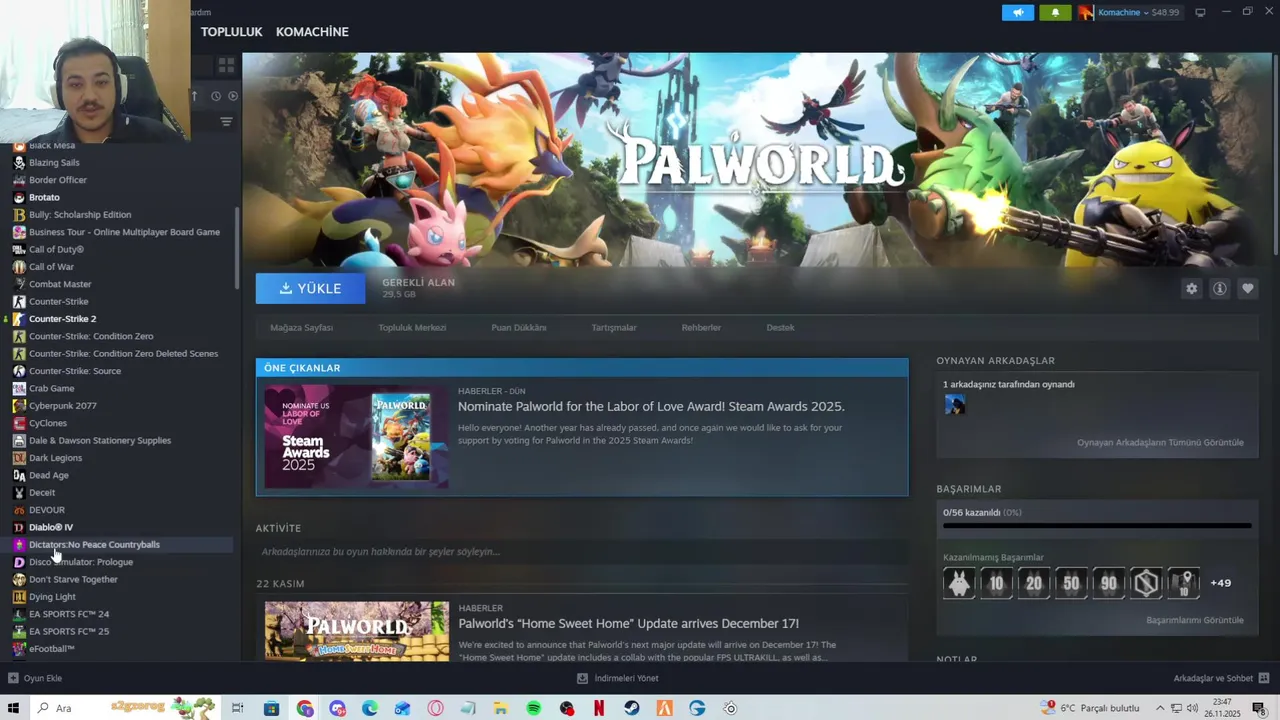Switch library to grid view icon
This screenshot has width=1280, height=720.
point(226,65)
